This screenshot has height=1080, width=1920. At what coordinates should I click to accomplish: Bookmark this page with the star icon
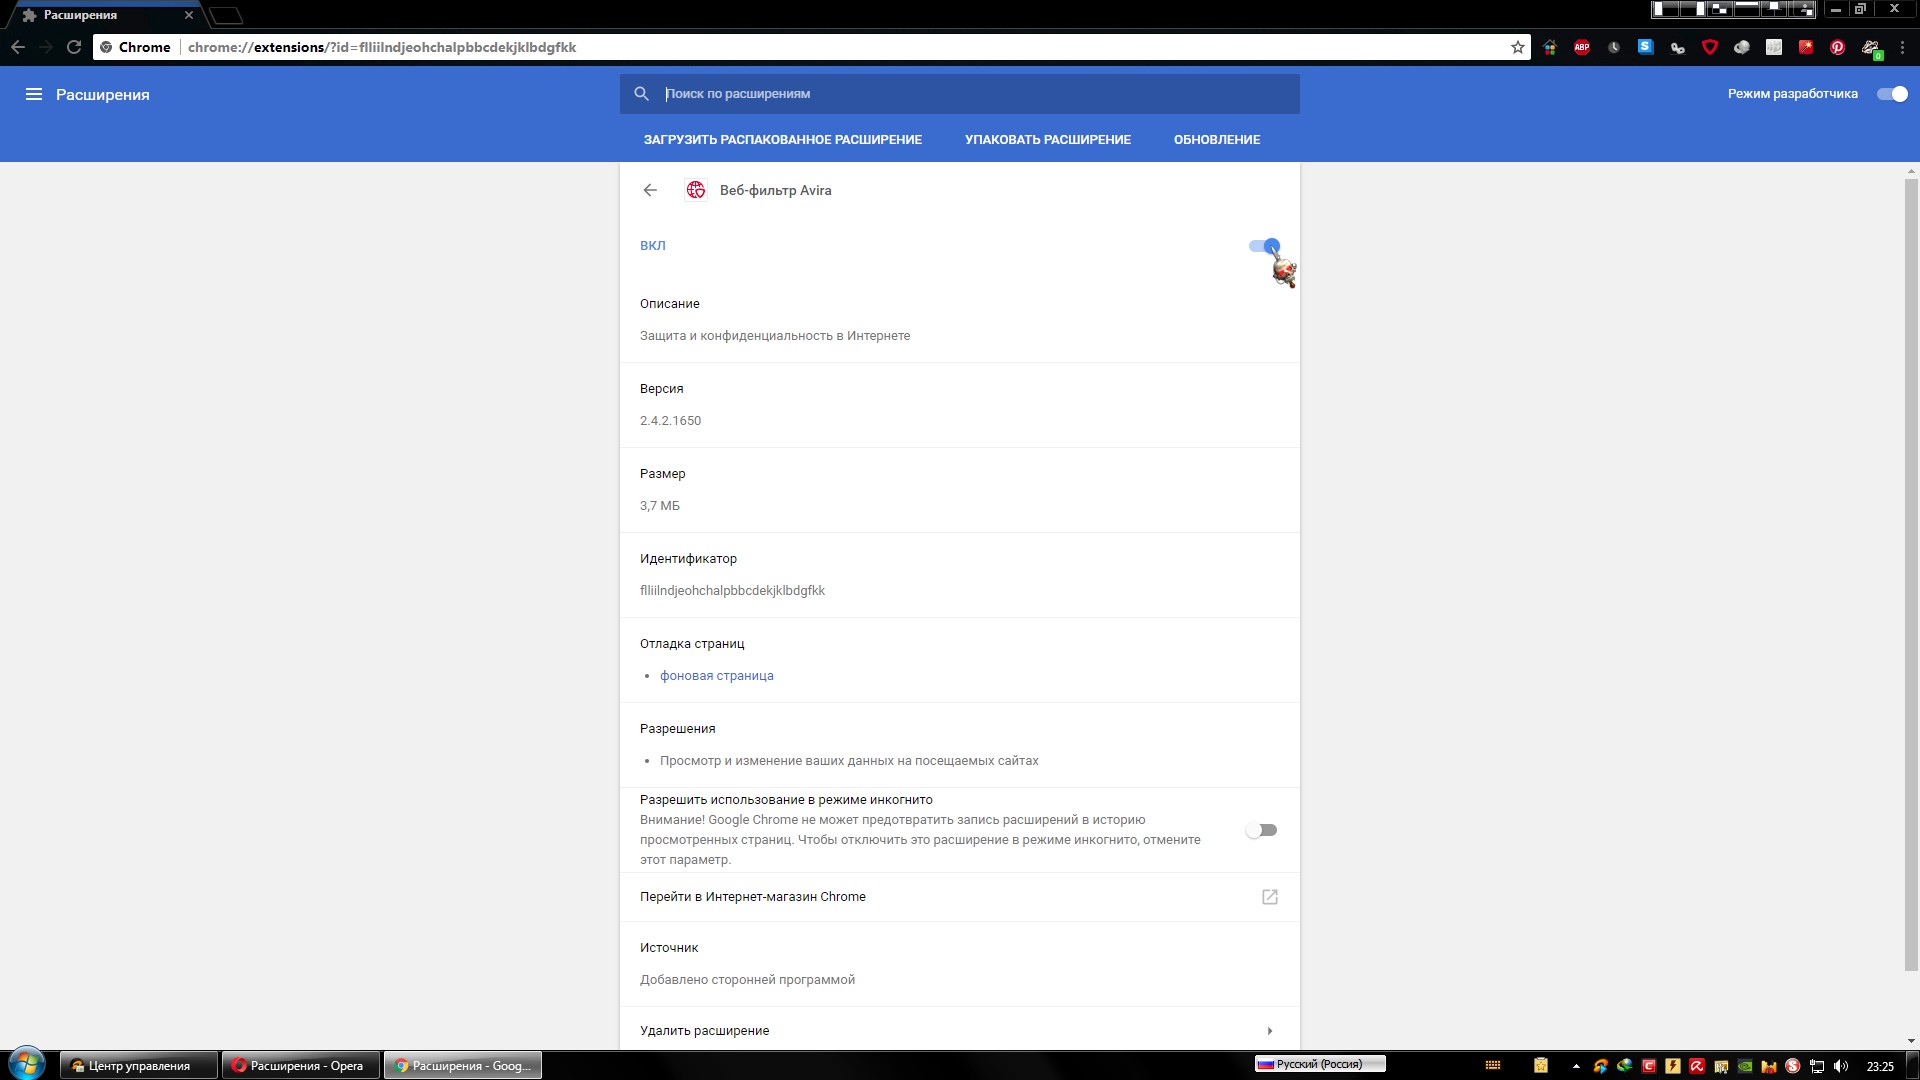[1518, 47]
